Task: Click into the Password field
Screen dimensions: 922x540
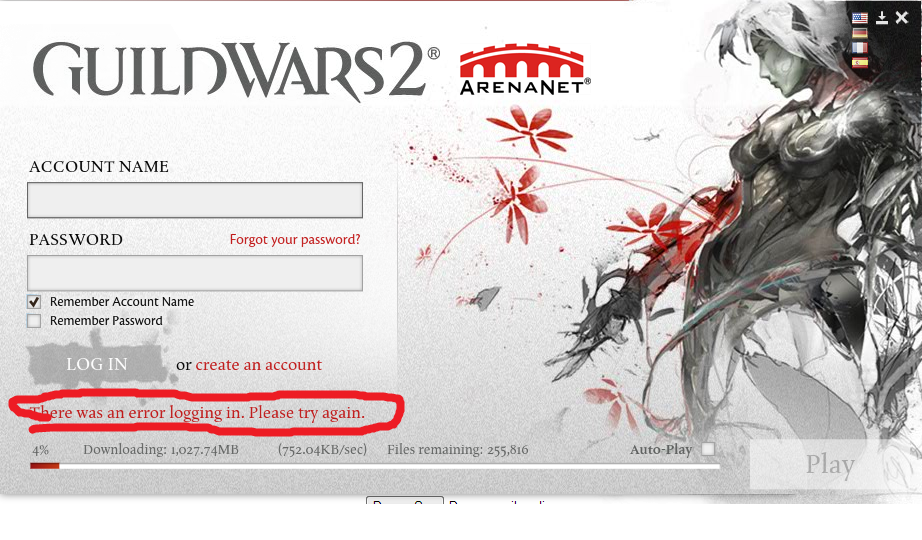Action: tap(195, 273)
